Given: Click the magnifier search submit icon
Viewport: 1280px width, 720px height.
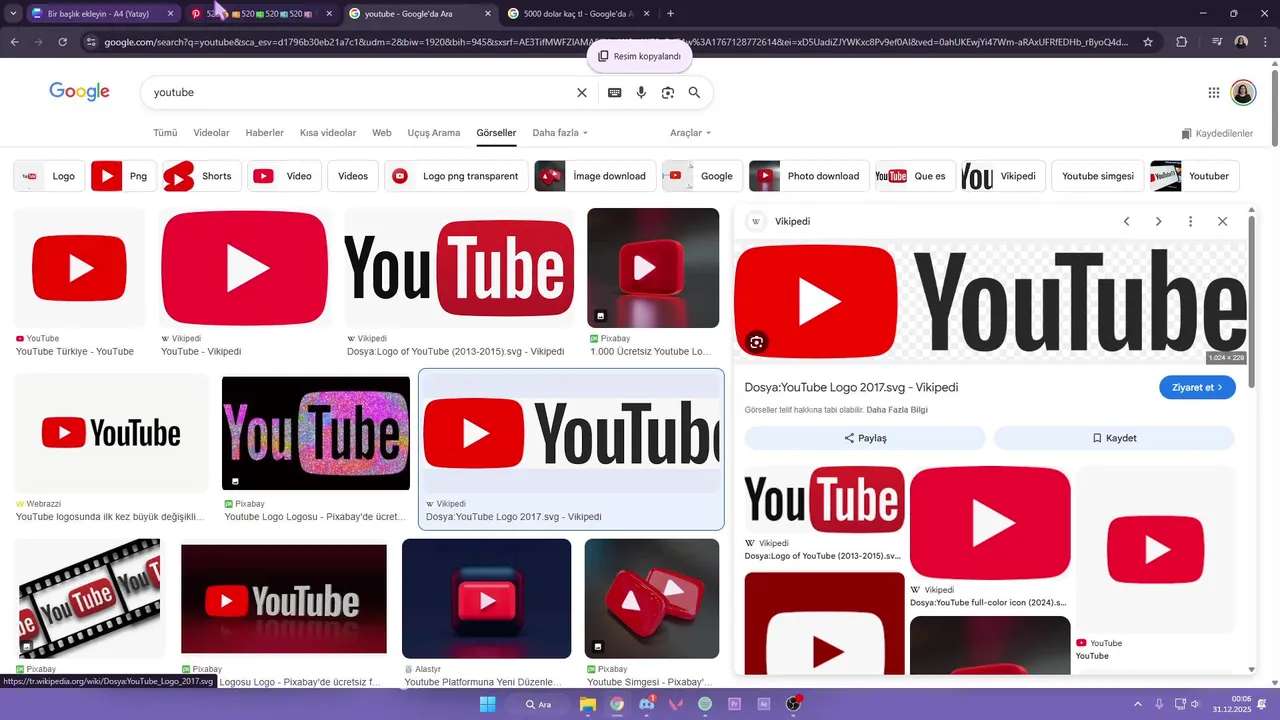Looking at the screenshot, I should (x=694, y=92).
